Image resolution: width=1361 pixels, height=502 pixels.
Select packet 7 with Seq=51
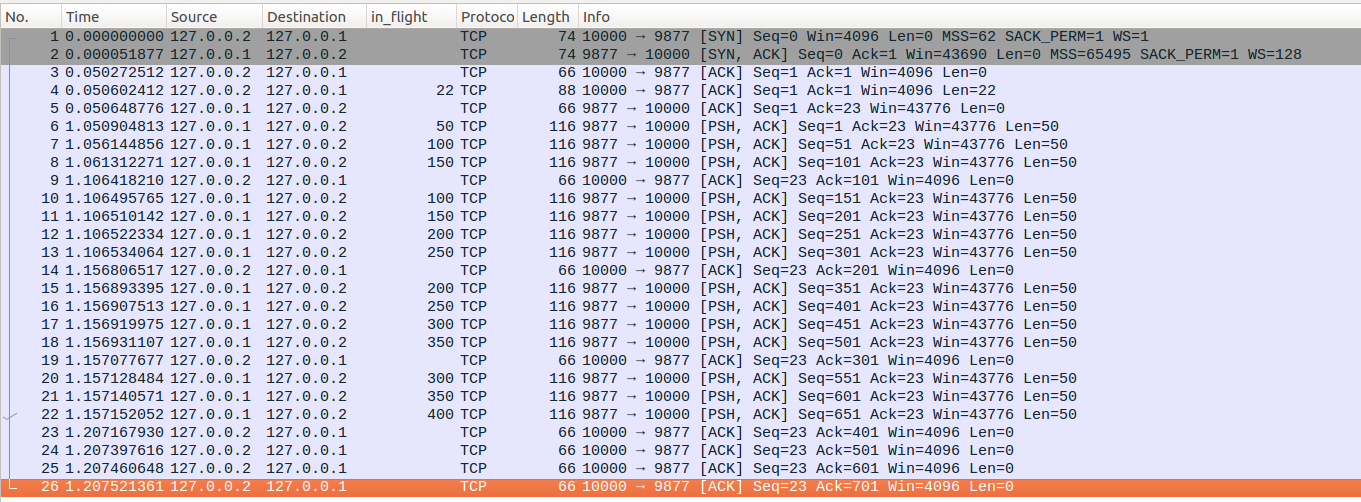(x=680, y=145)
